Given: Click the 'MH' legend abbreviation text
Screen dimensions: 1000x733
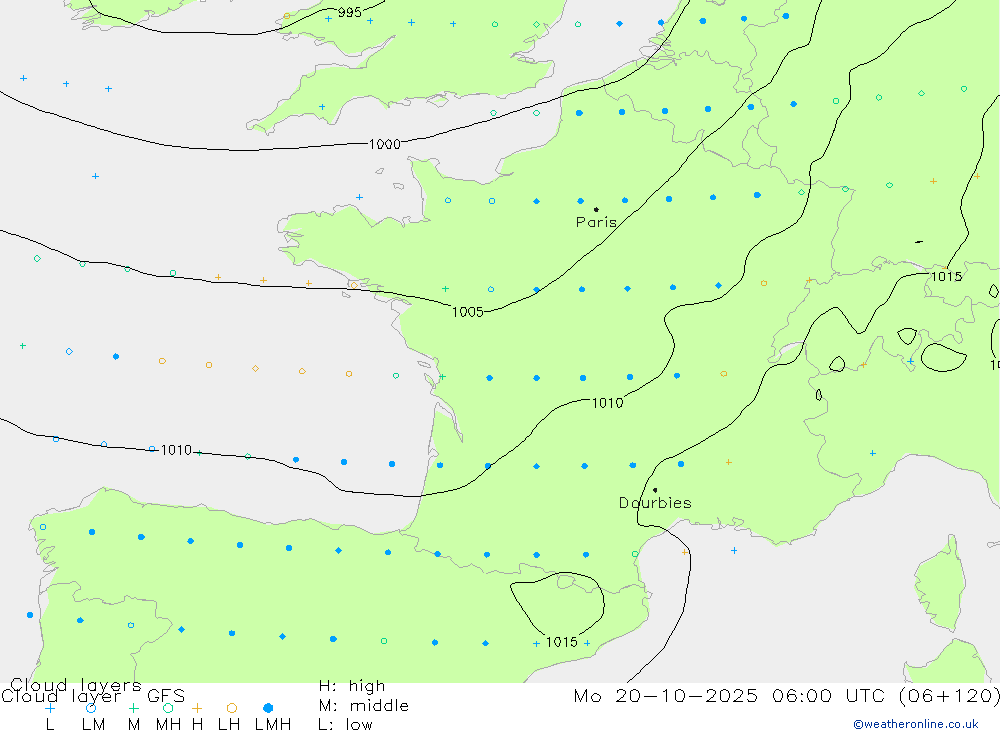Looking at the screenshot, I should (x=168, y=725).
